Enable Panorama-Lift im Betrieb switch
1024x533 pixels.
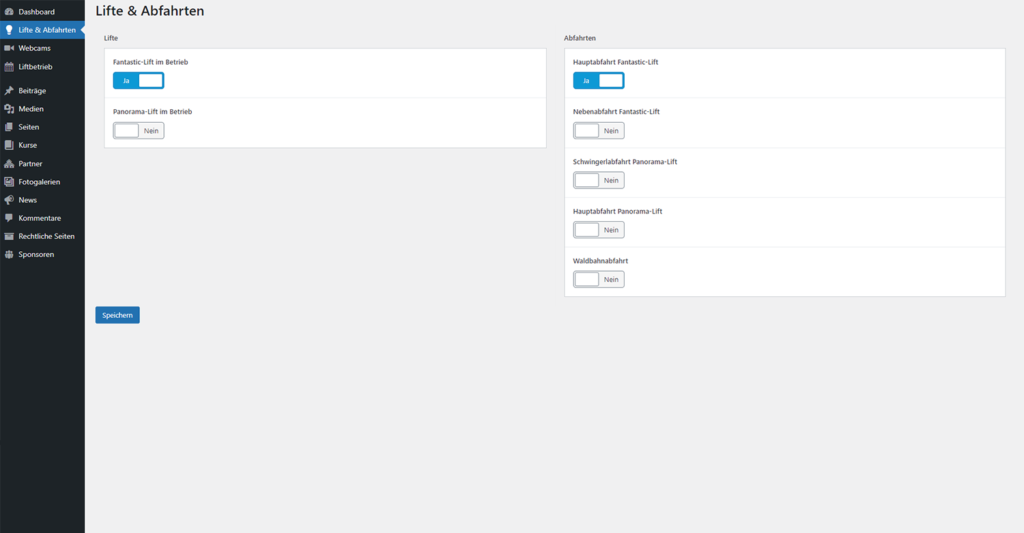(138, 131)
